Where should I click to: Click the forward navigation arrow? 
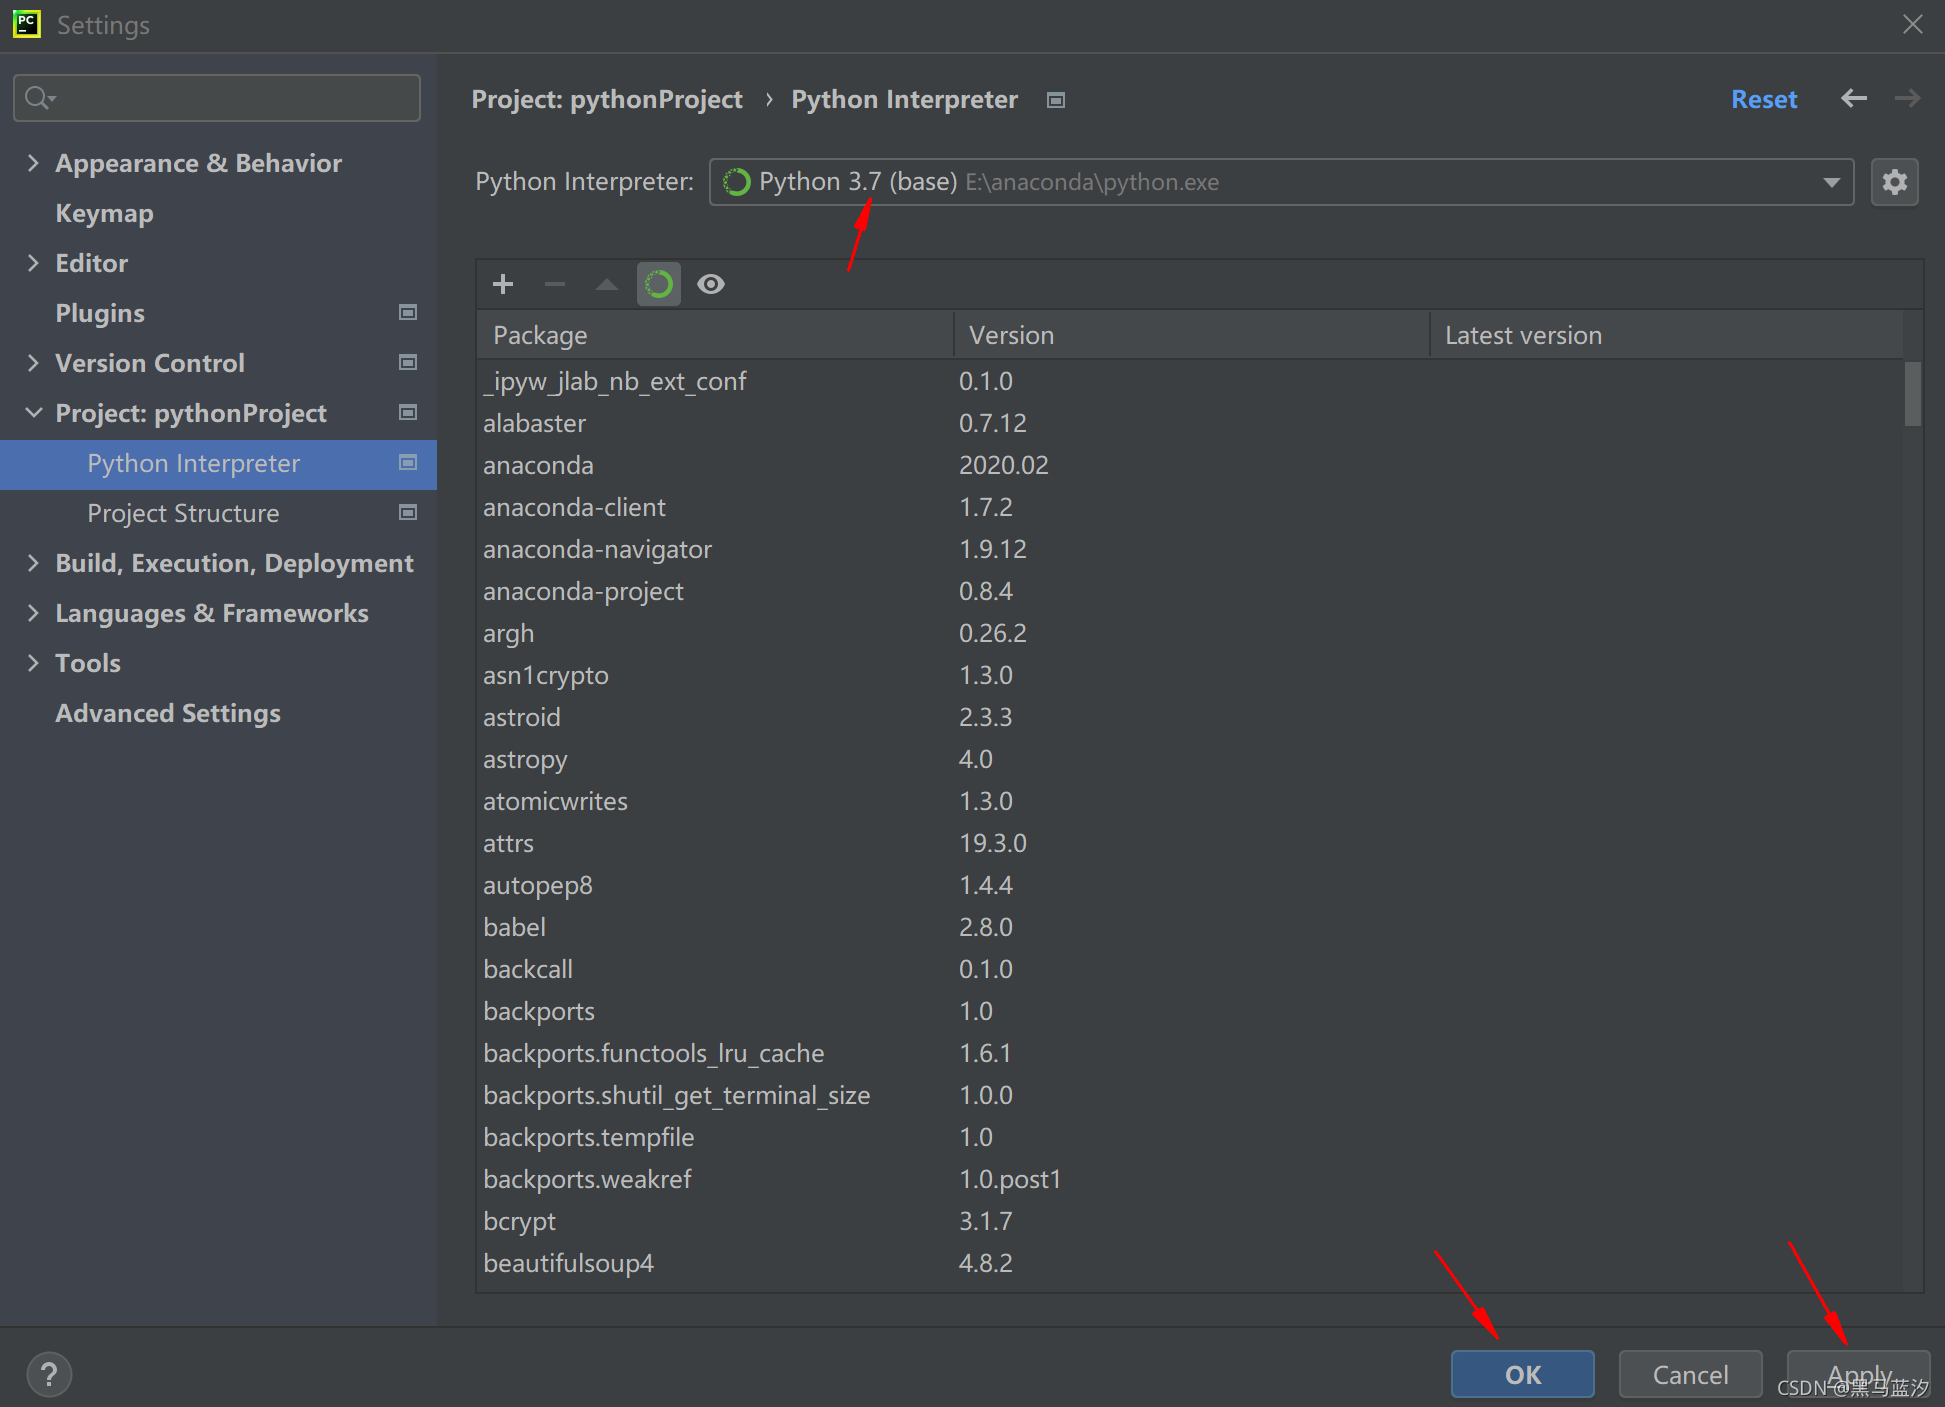(x=1907, y=98)
